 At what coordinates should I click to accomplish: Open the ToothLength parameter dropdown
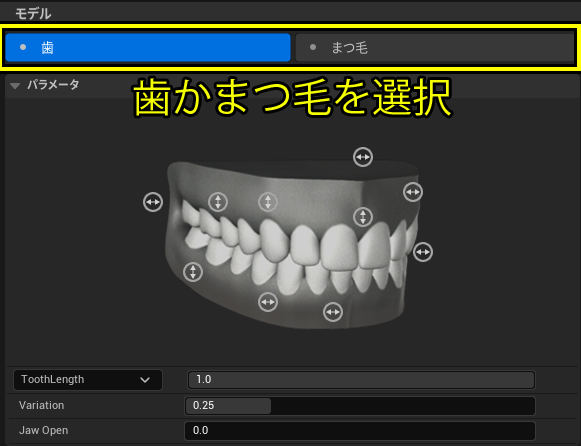pos(88,380)
